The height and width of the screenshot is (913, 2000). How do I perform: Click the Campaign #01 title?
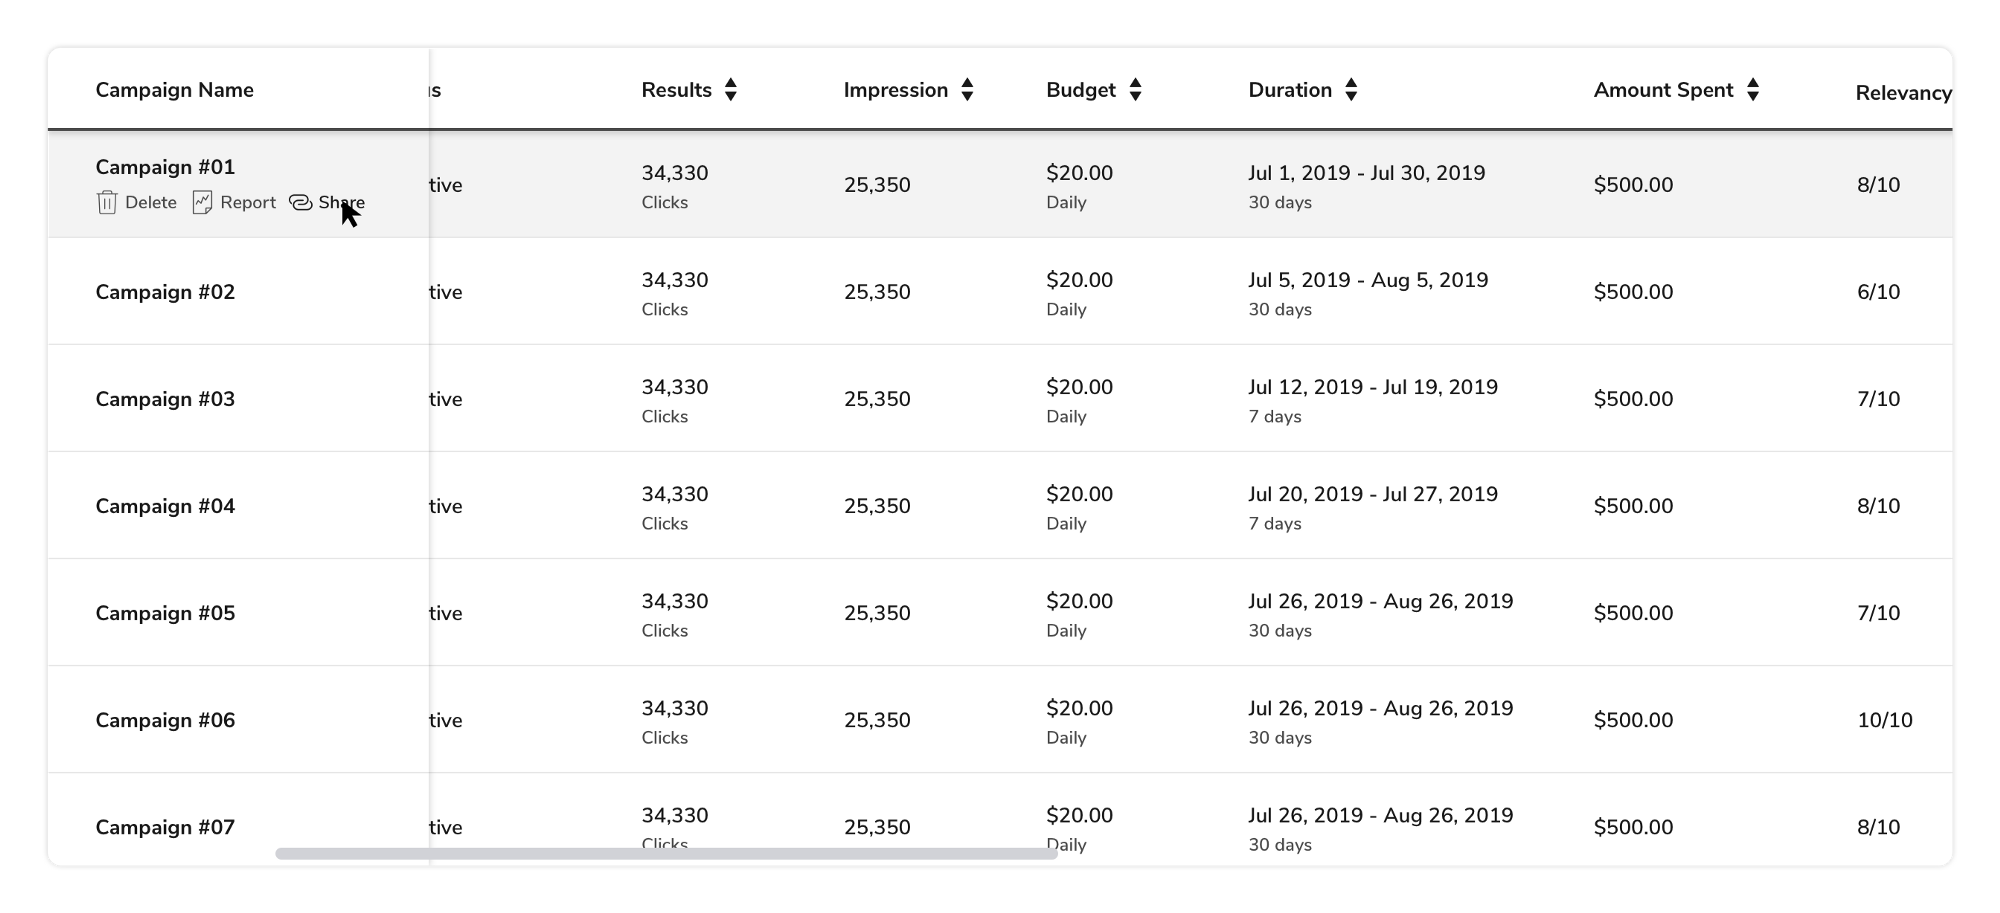165,167
